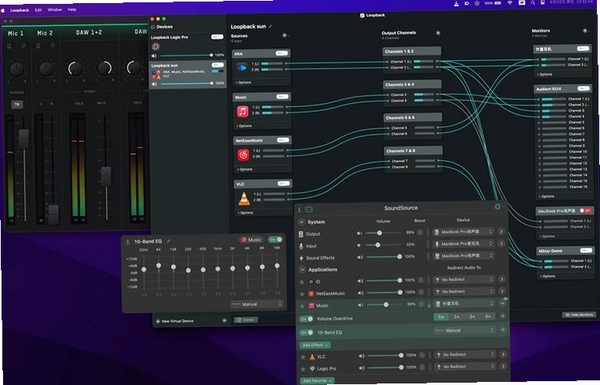Expand the Logic Pro row chevron
The image size is (600, 385).
[503, 366]
